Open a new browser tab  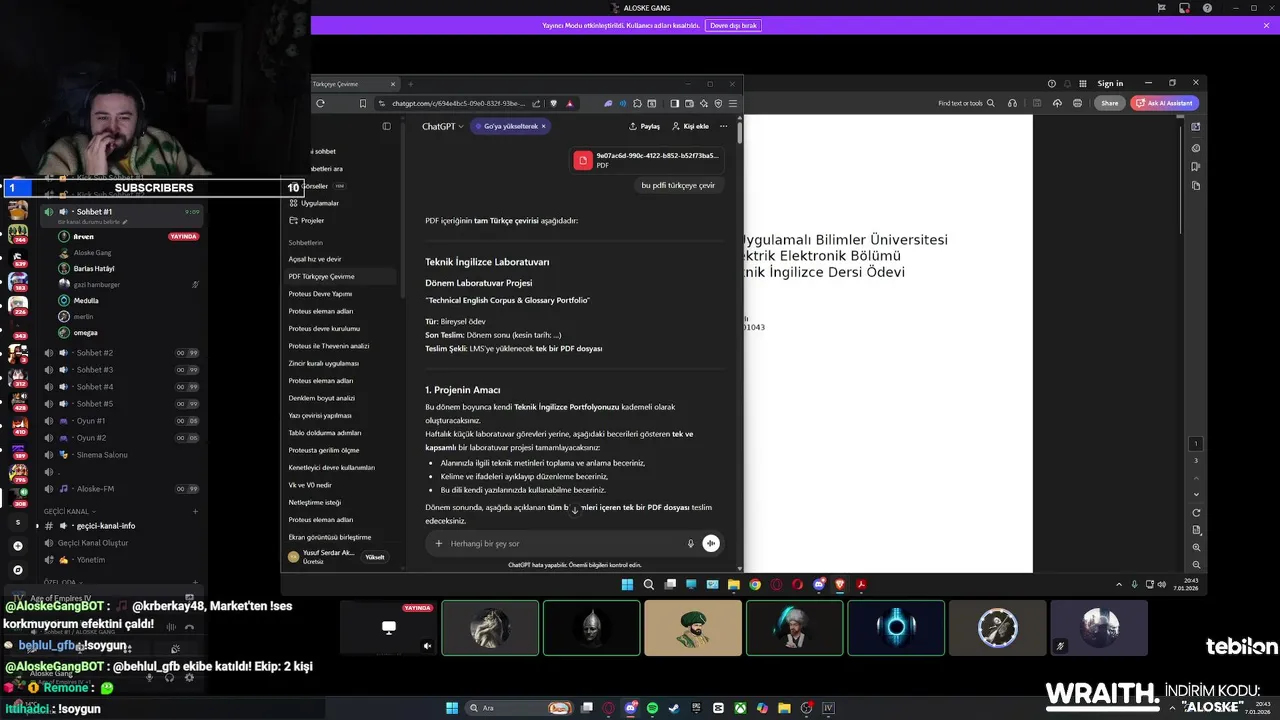point(410,84)
